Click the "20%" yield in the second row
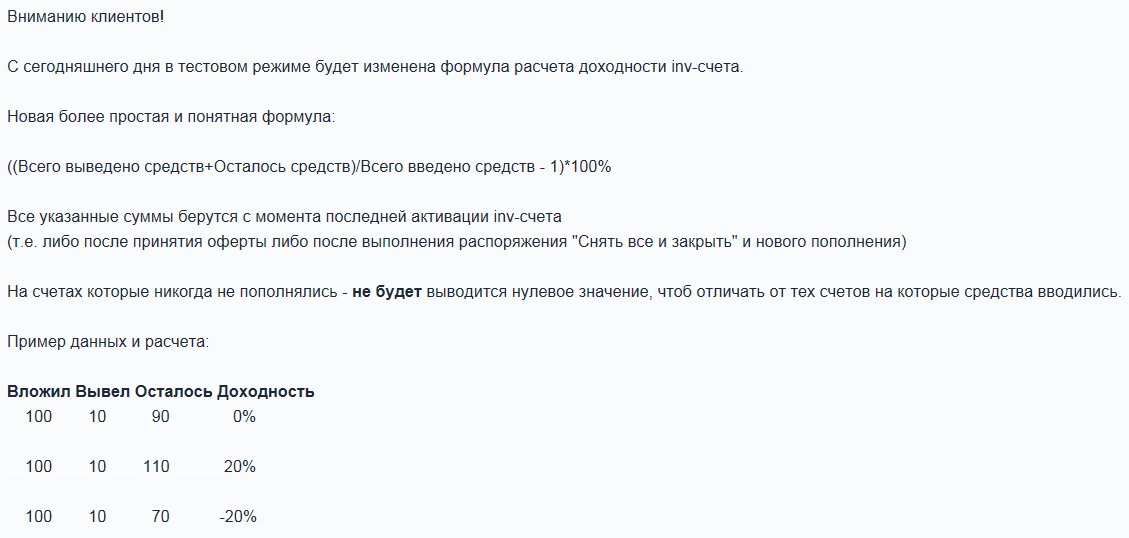 pyautogui.click(x=240, y=466)
